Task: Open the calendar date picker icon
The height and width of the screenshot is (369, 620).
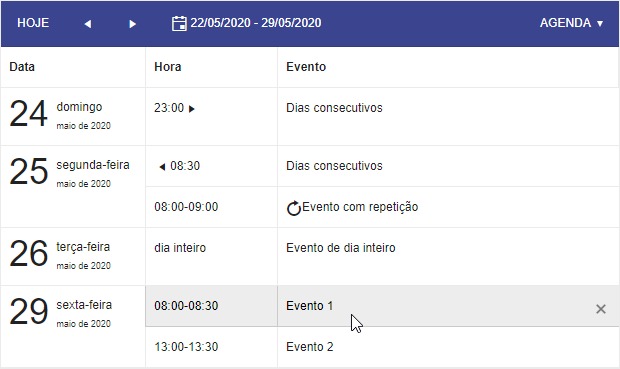Action: (x=179, y=23)
